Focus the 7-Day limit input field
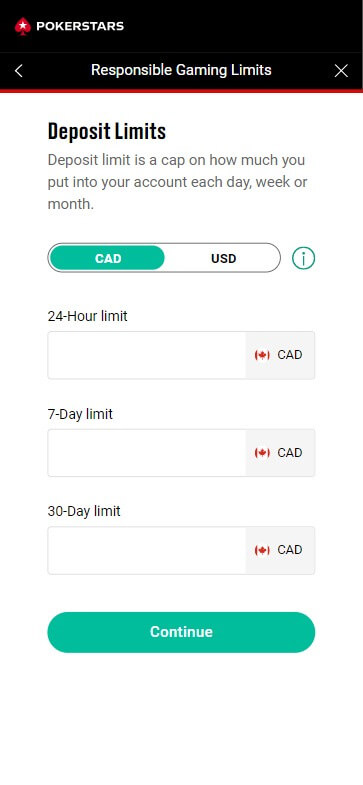 click(147, 453)
